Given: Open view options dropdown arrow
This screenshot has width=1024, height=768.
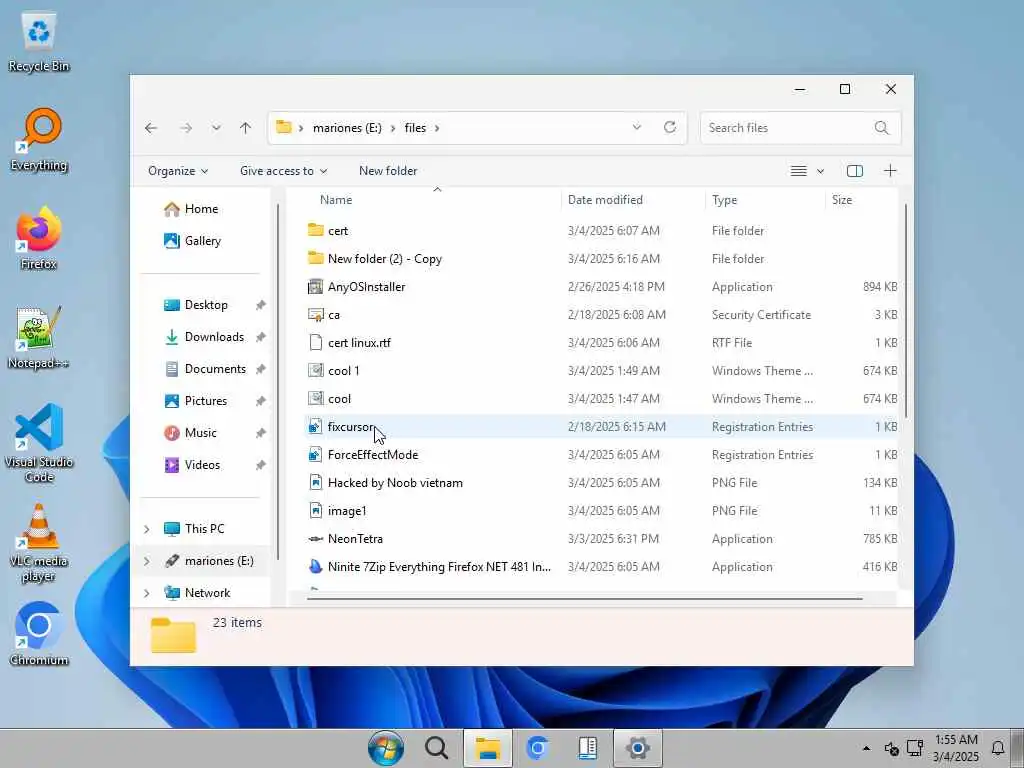Looking at the screenshot, I should [x=820, y=171].
